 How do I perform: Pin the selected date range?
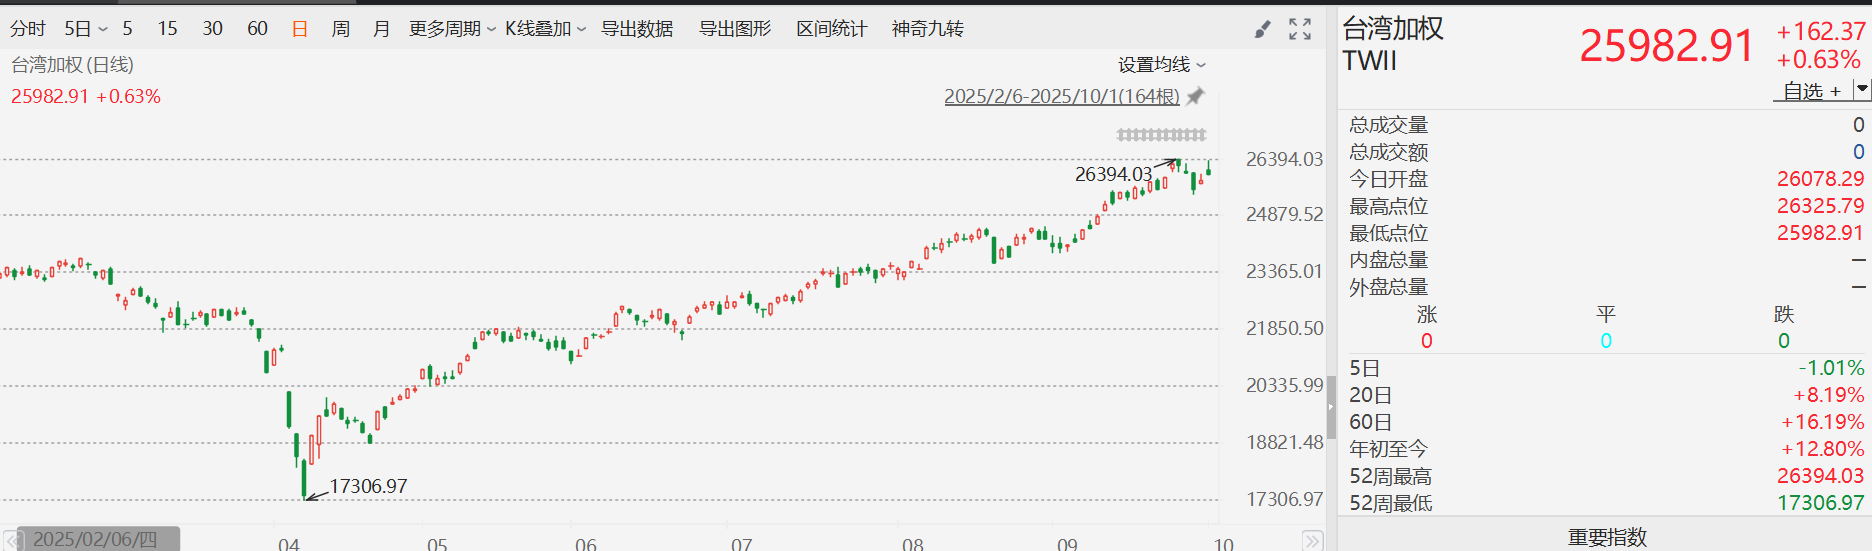tap(1195, 96)
